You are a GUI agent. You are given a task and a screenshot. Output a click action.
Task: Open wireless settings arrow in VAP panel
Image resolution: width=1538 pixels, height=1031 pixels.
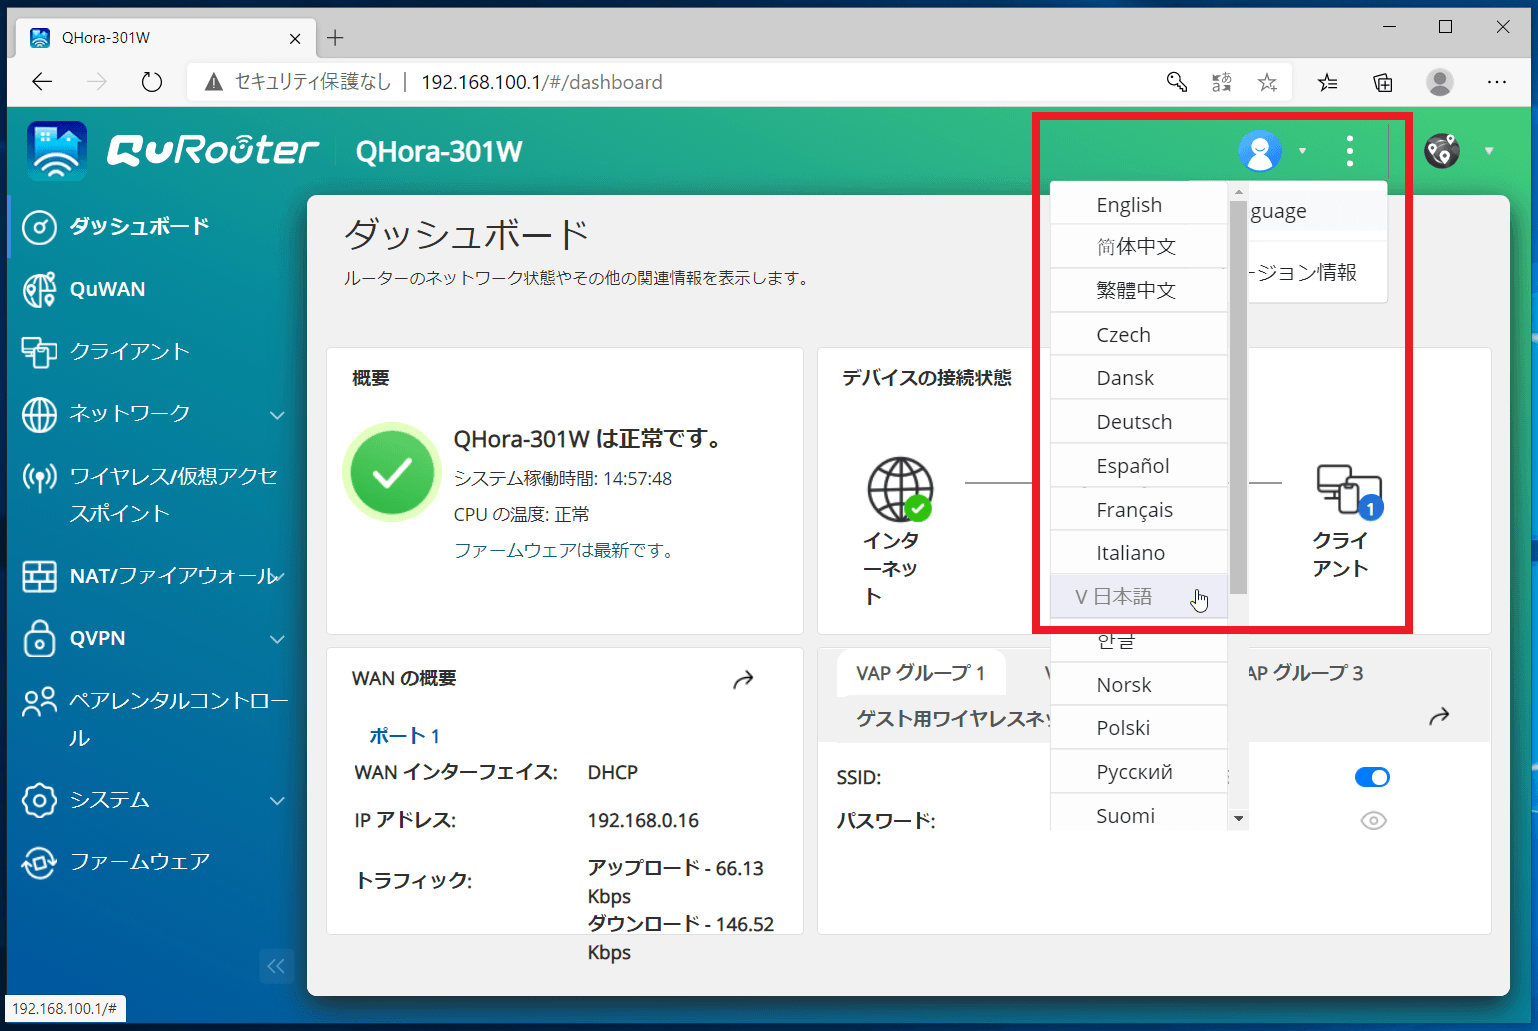click(x=1439, y=716)
